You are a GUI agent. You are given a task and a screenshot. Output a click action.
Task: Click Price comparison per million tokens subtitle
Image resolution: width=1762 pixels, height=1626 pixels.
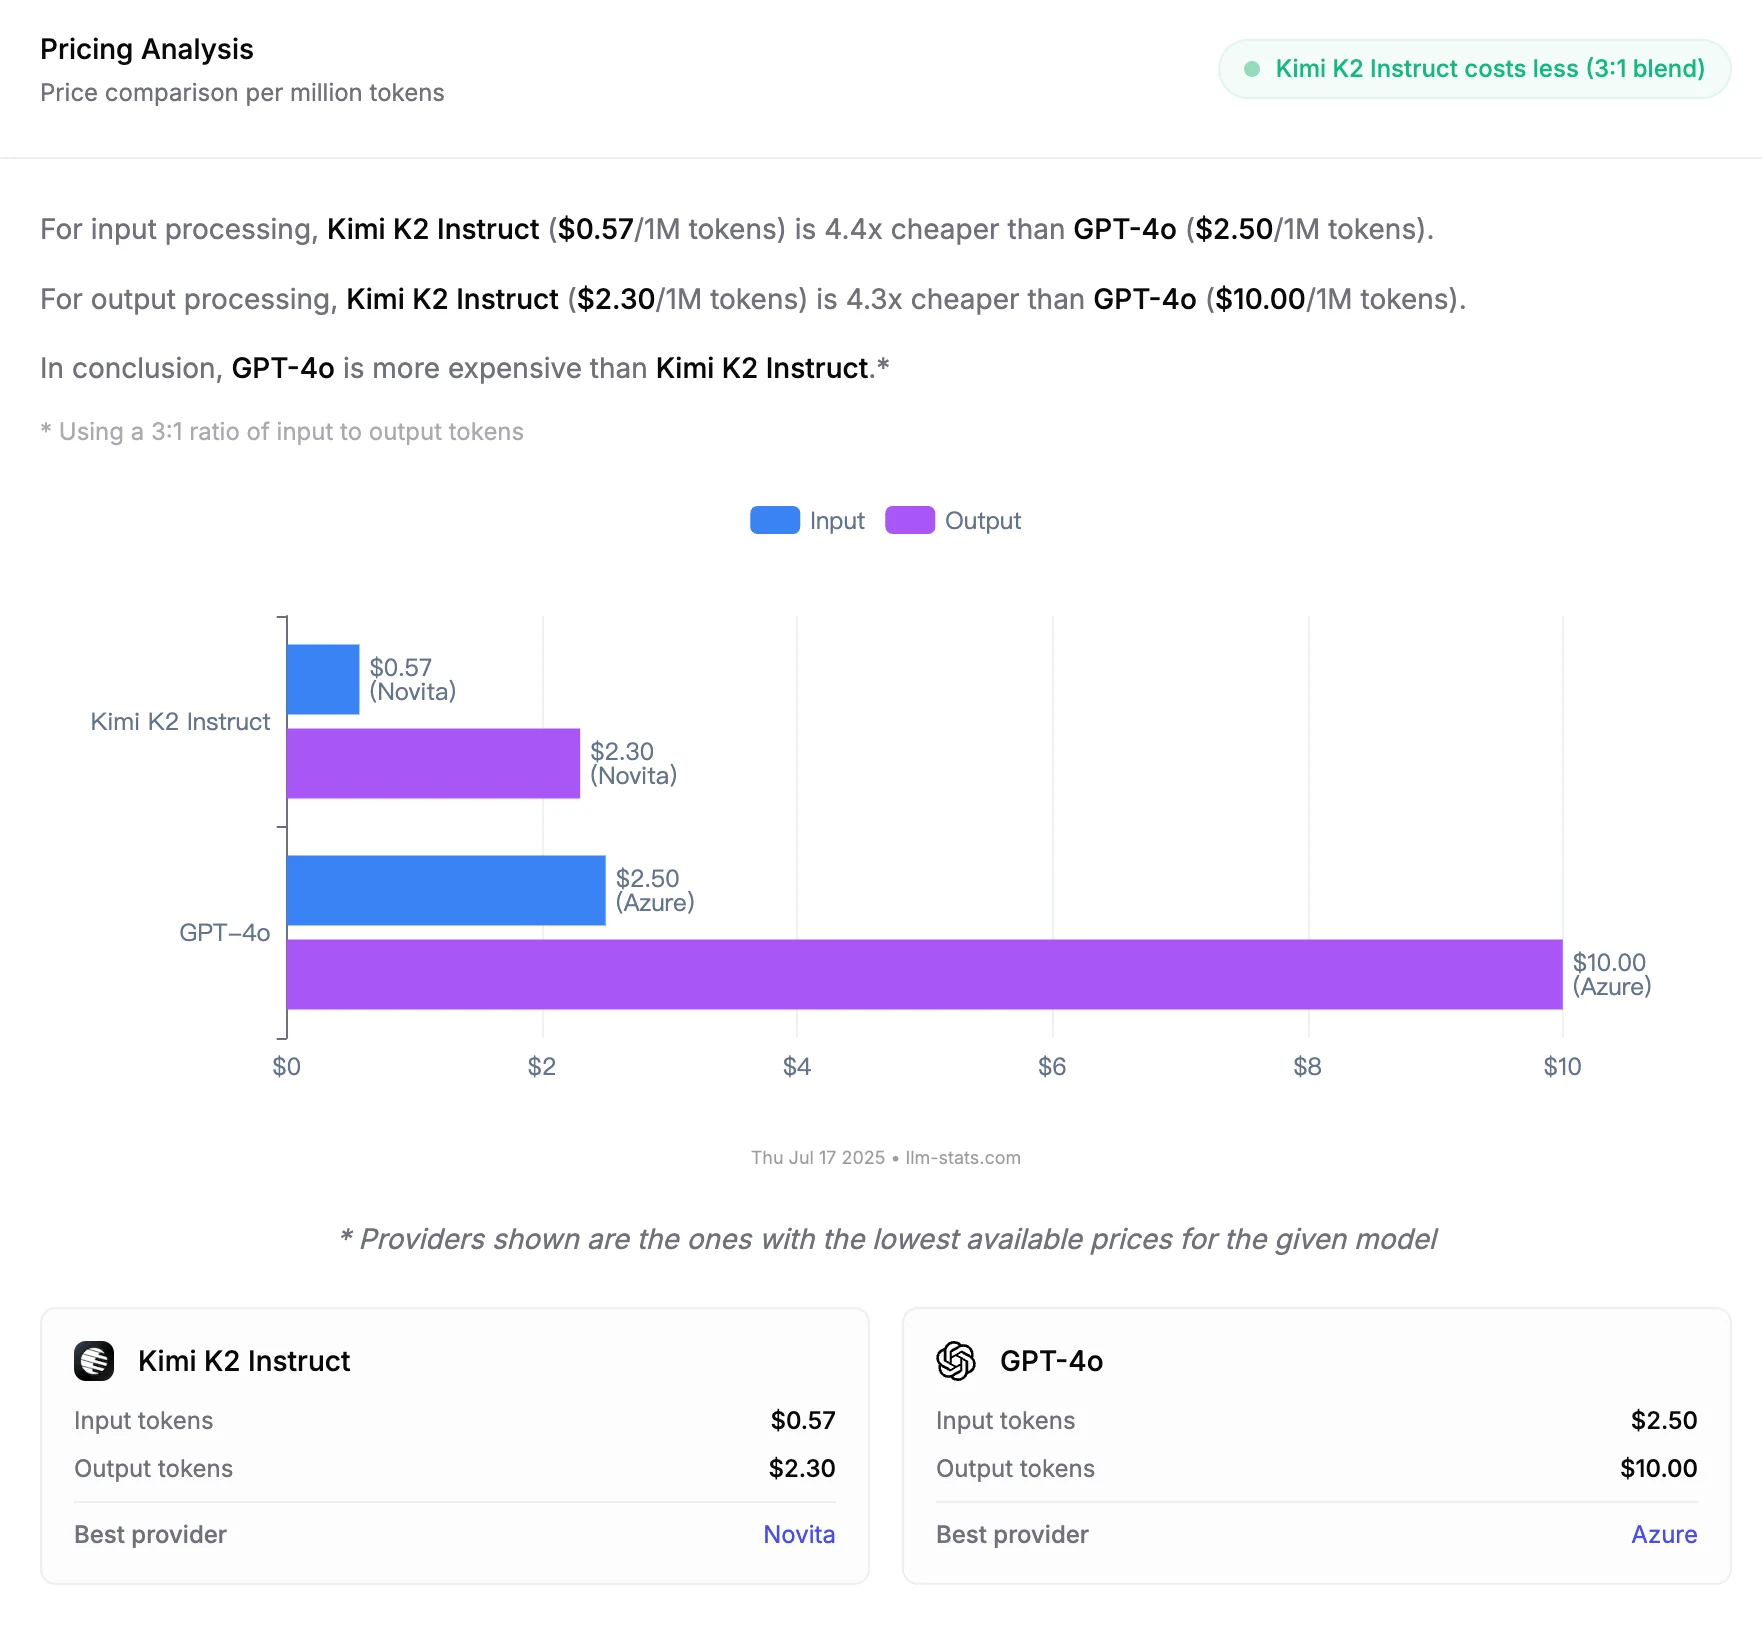pos(242,93)
